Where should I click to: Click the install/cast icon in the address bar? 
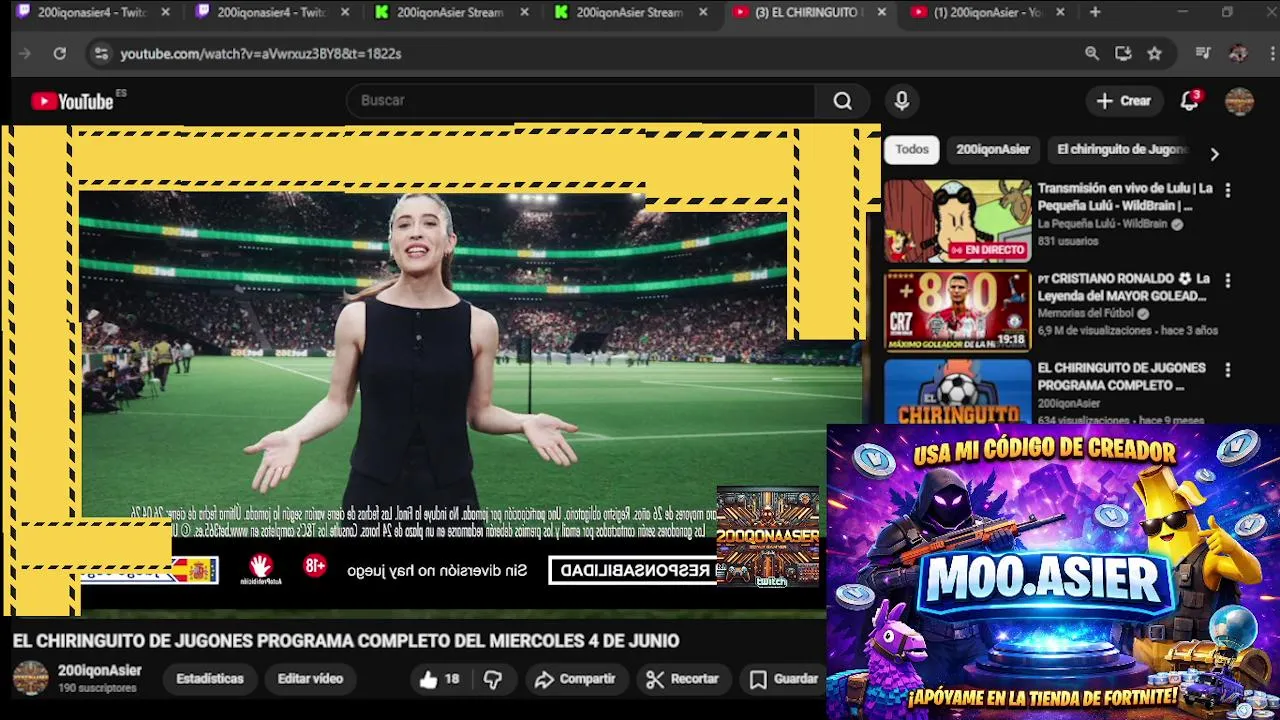click(1123, 54)
